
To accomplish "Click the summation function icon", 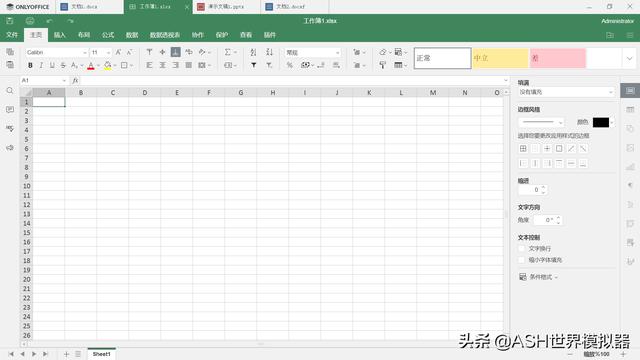I will click(228, 52).
